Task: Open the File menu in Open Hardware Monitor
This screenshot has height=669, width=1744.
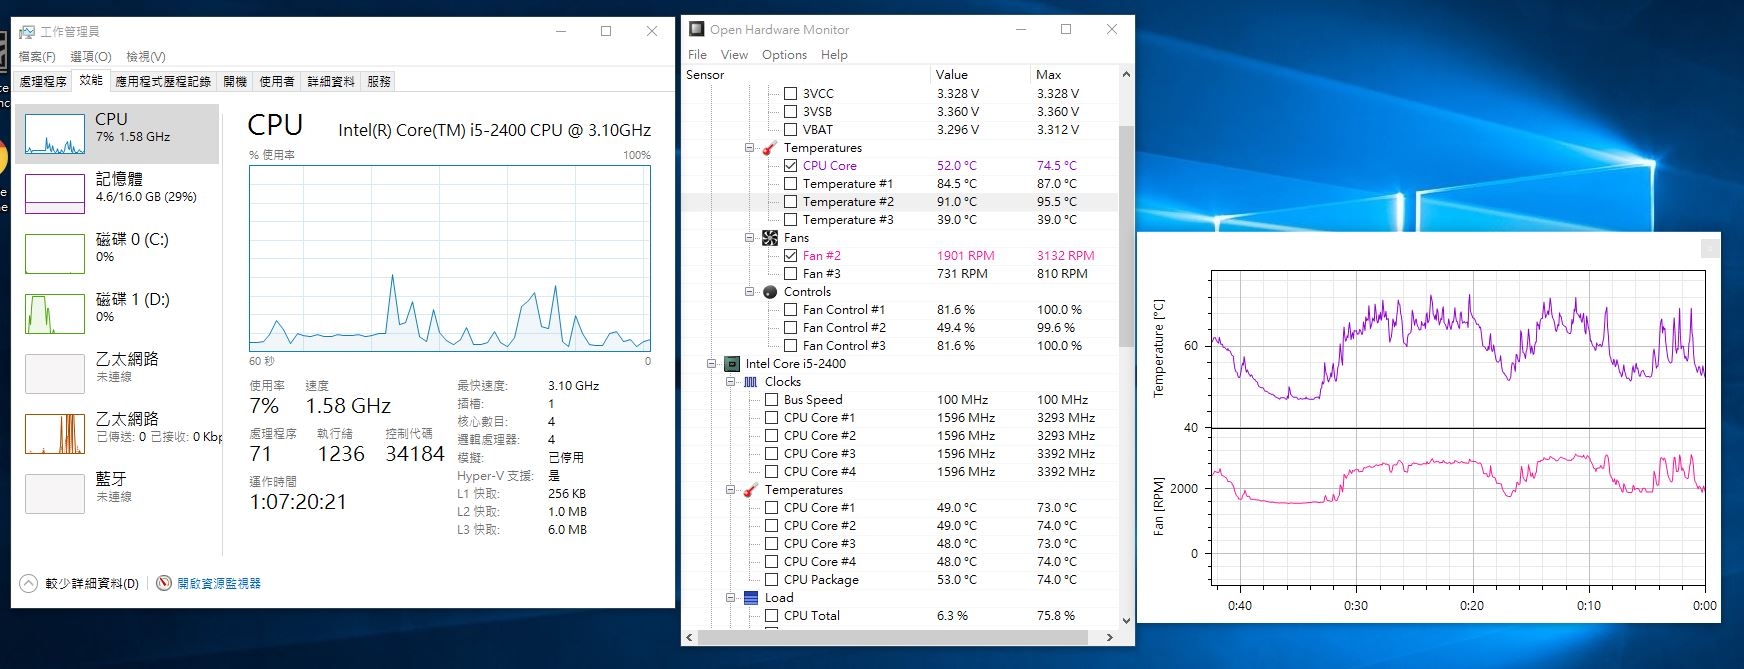Action: pos(697,55)
